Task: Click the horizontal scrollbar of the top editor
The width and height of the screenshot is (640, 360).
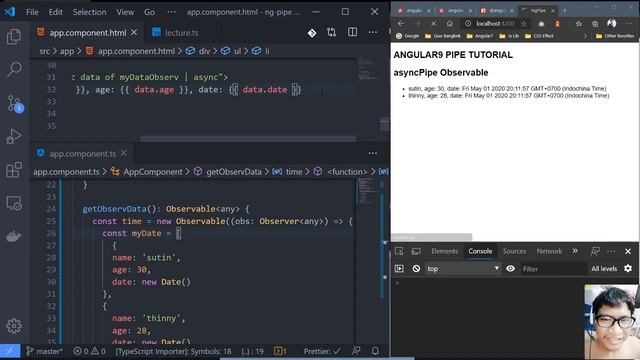Action: [x=248, y=138]
